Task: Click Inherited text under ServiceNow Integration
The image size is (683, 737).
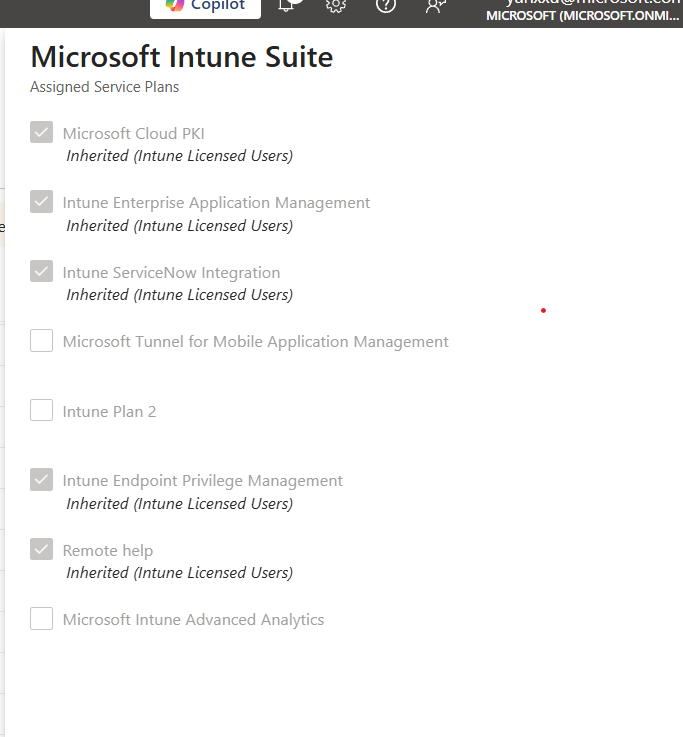Action: (x=180, y=295)
